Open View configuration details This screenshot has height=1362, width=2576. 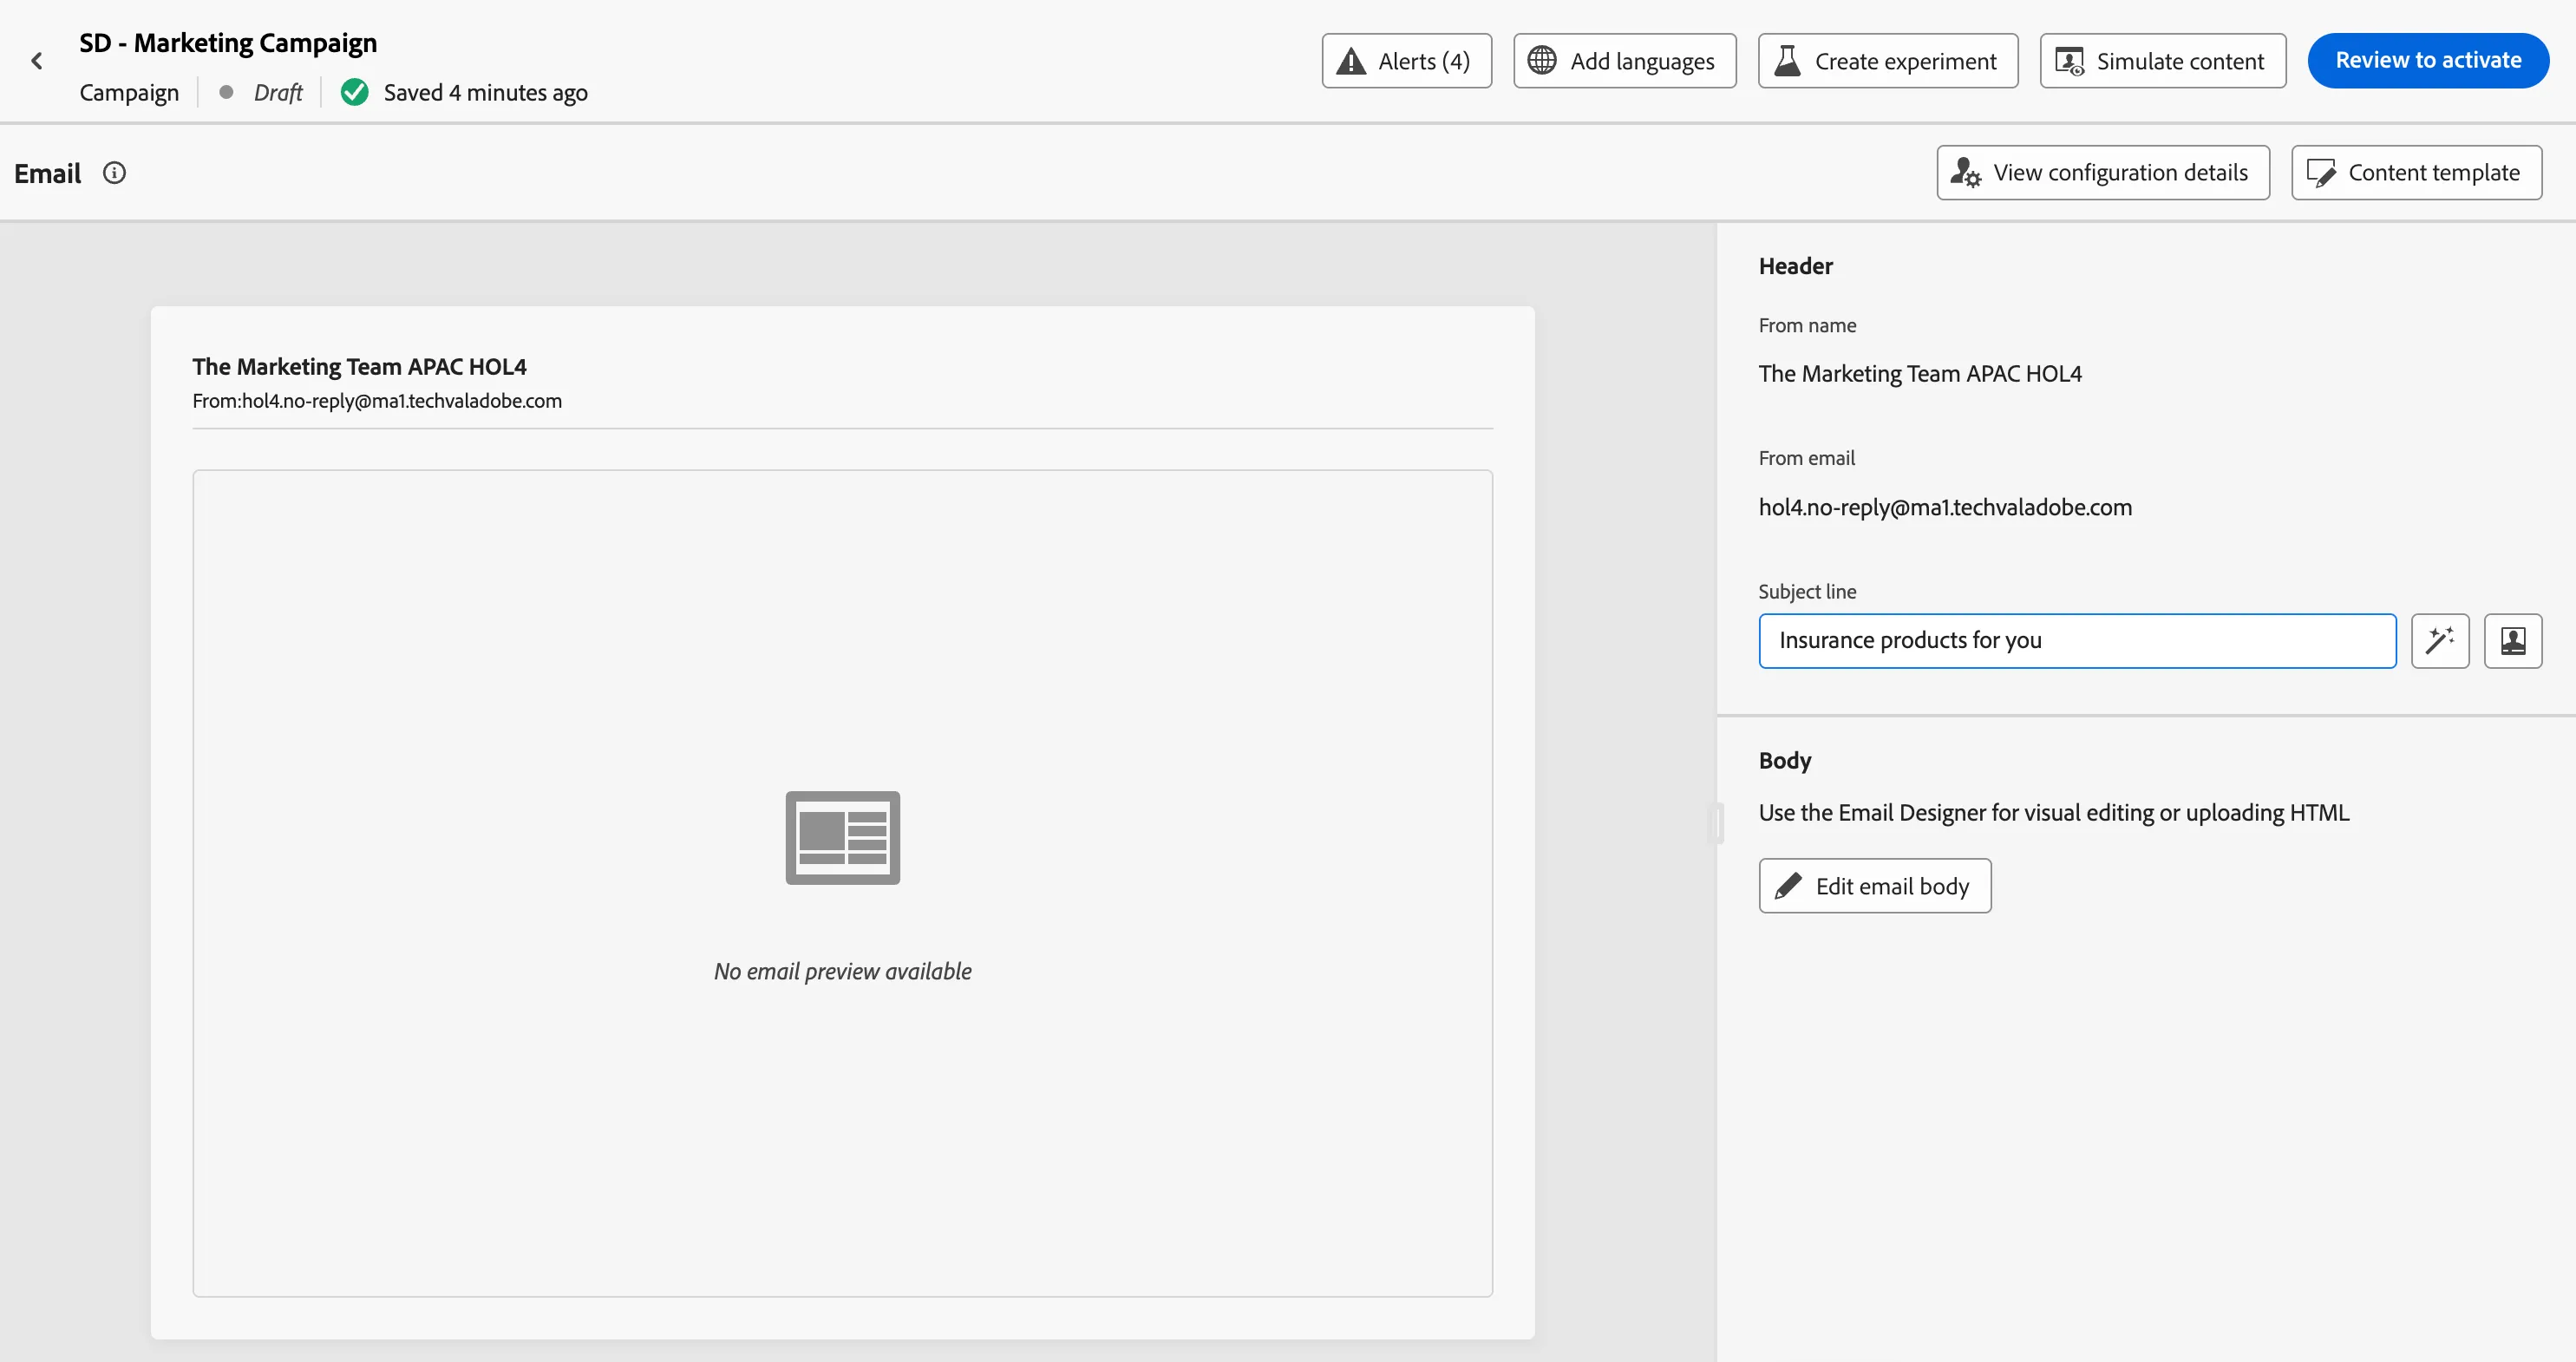[x=2102, y=172]
